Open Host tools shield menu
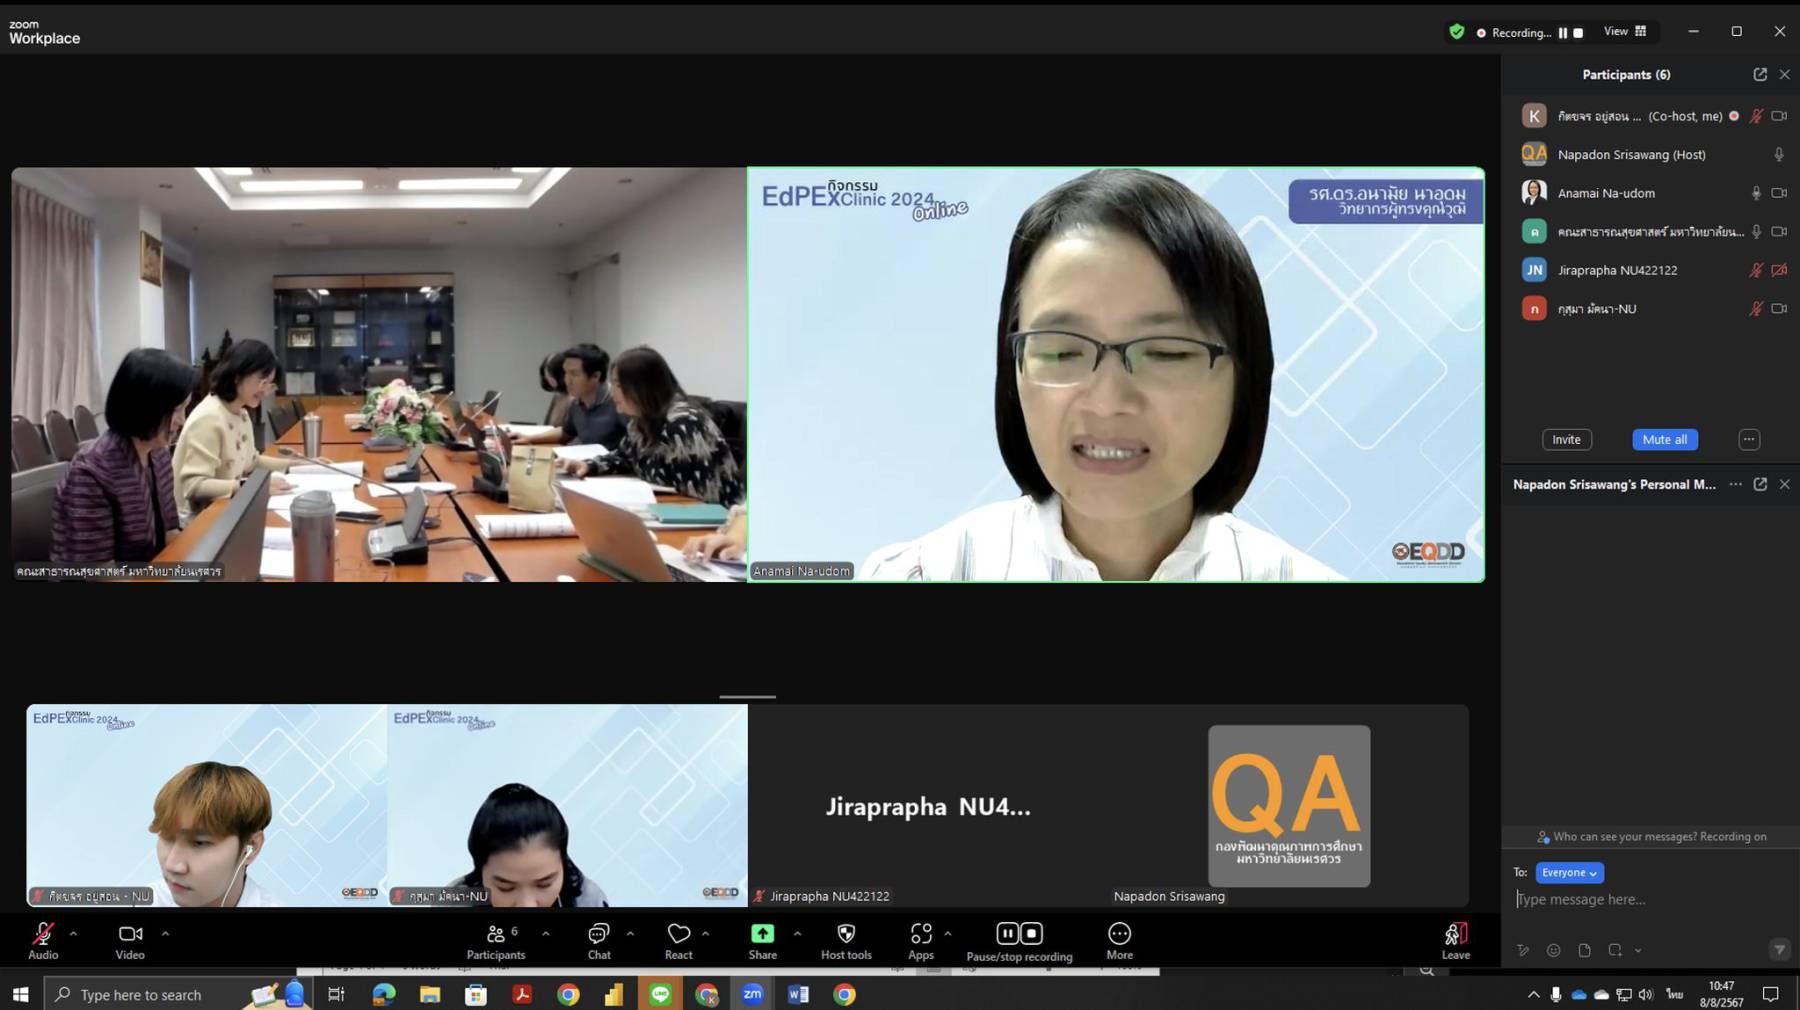 [x=846, y=940]
